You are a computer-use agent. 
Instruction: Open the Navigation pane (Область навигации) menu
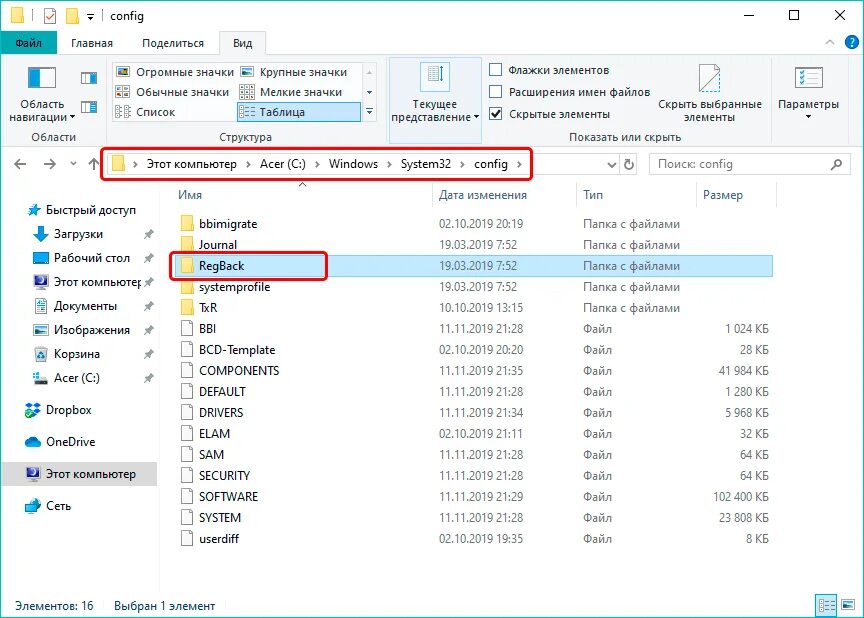[42, 94]
